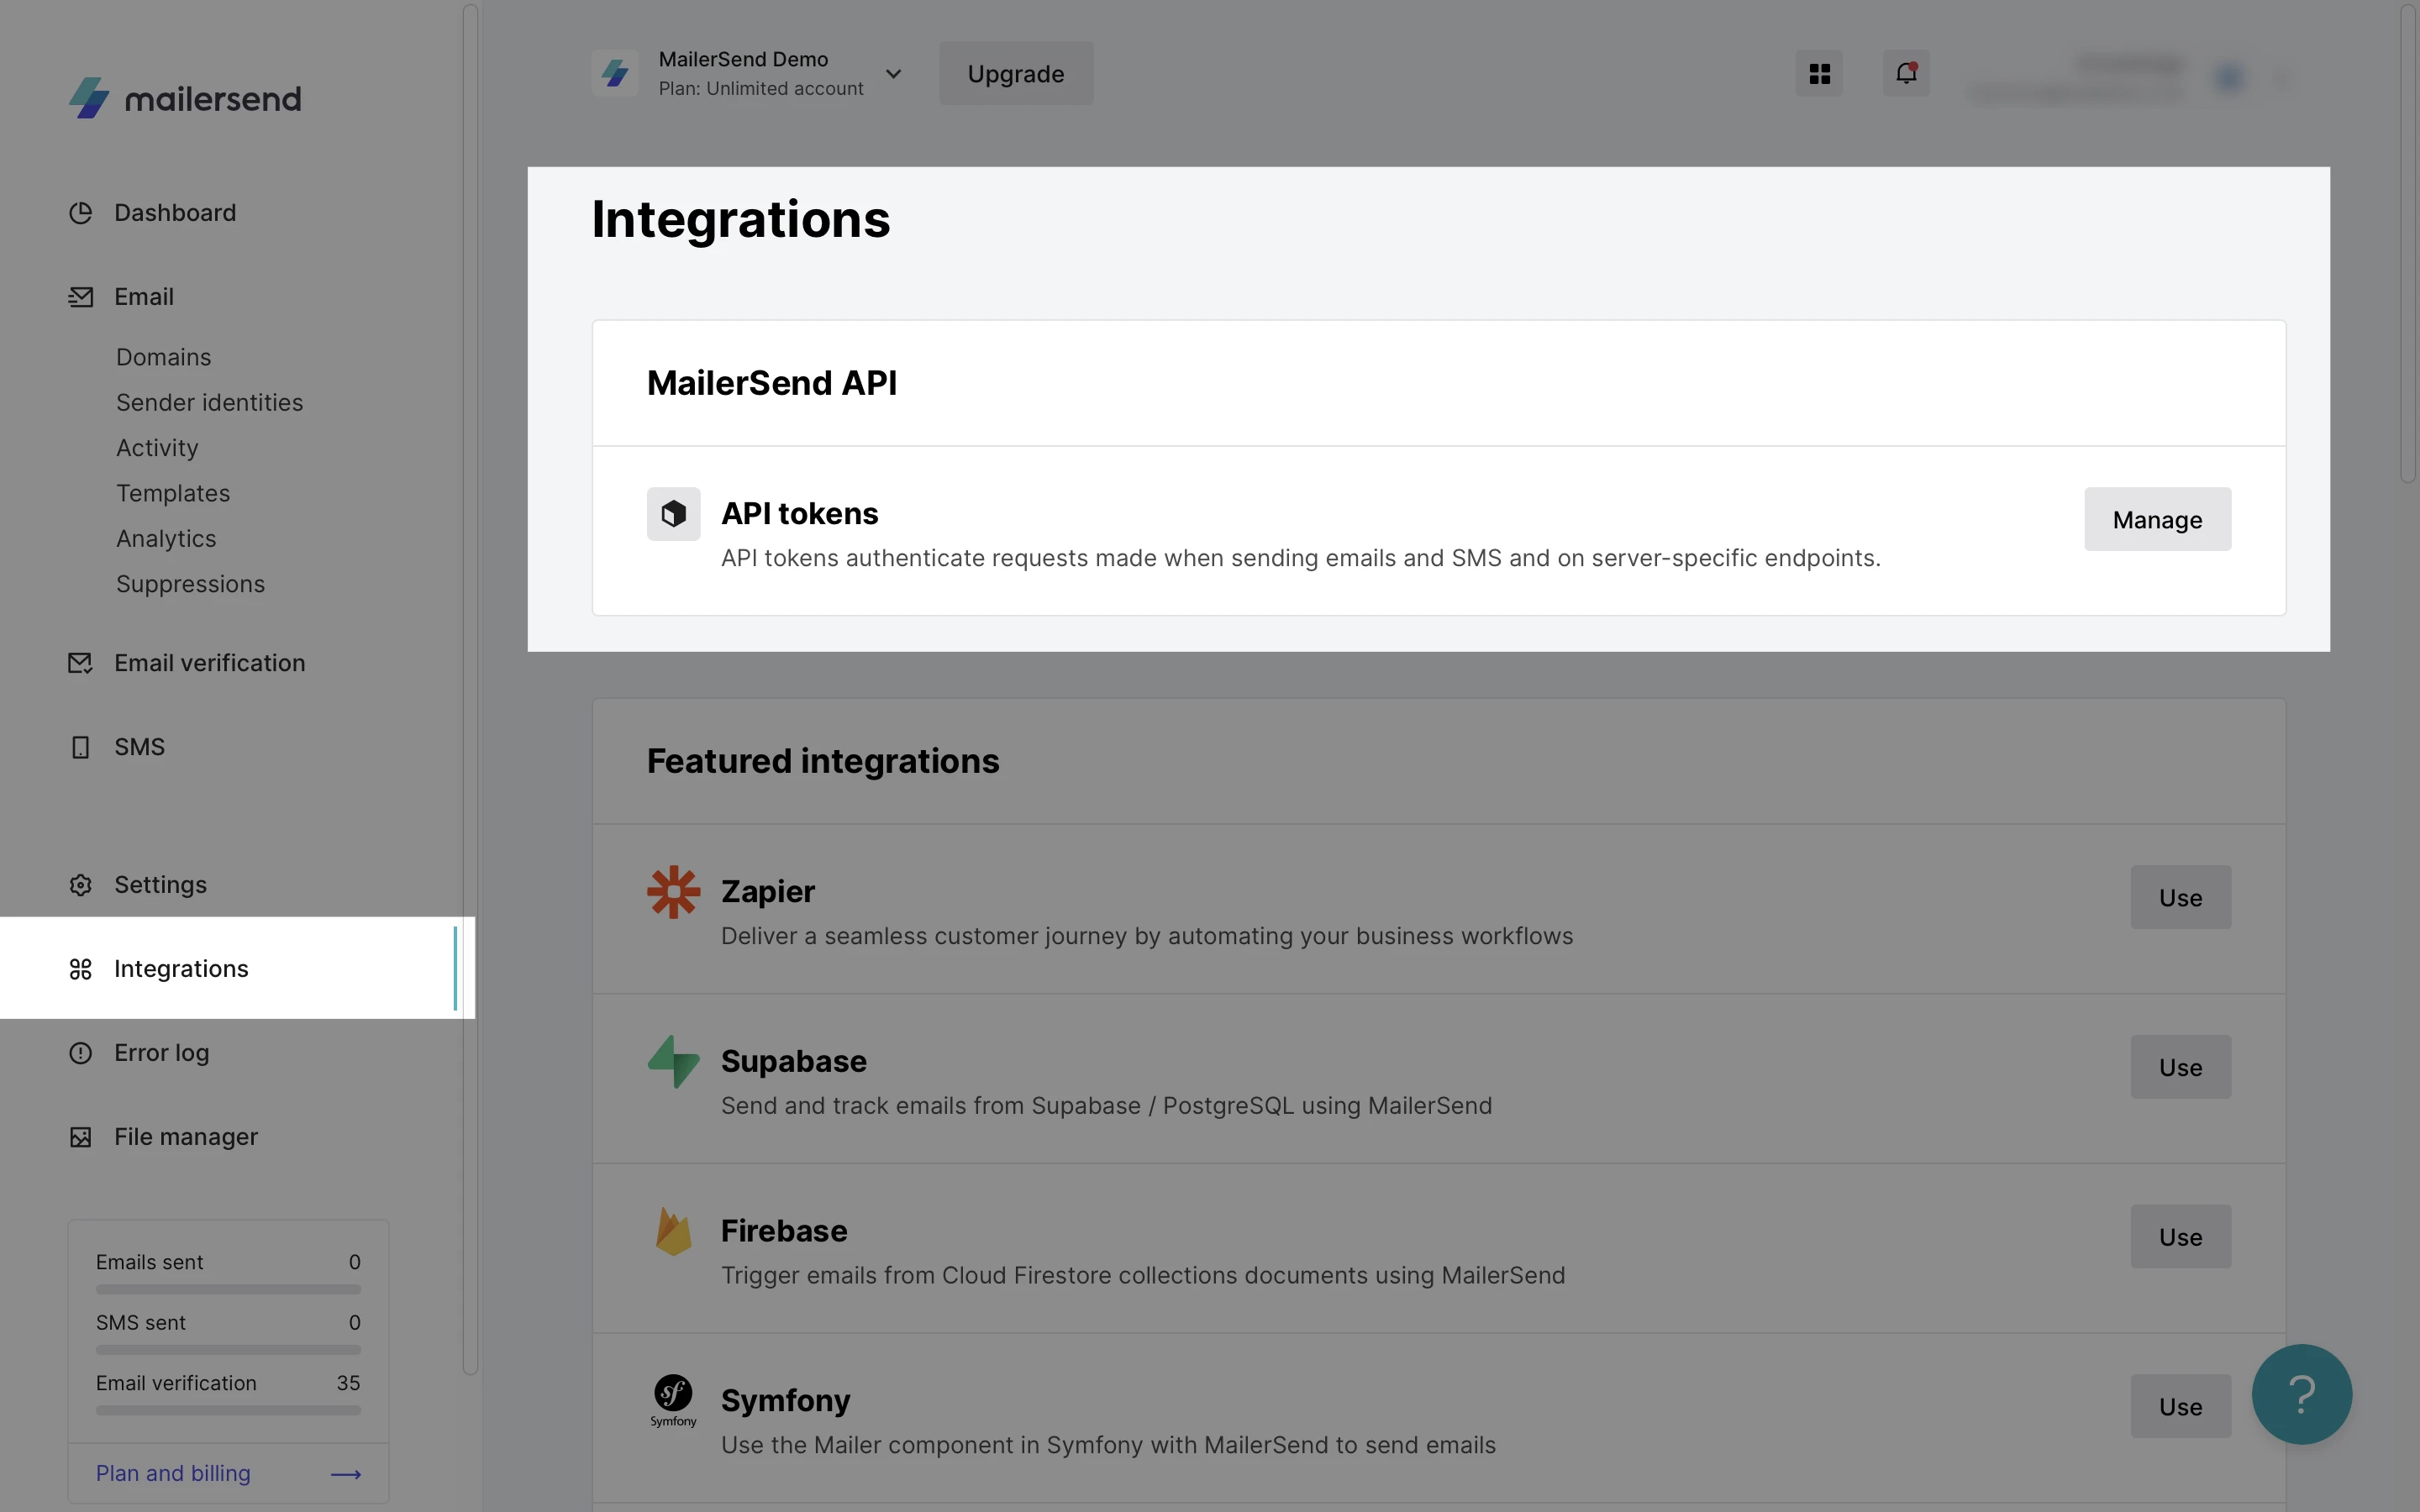This screenshot has height=1512, width=2420.
Task: Click the Email envelope icon
Action: tap(81, 297)
